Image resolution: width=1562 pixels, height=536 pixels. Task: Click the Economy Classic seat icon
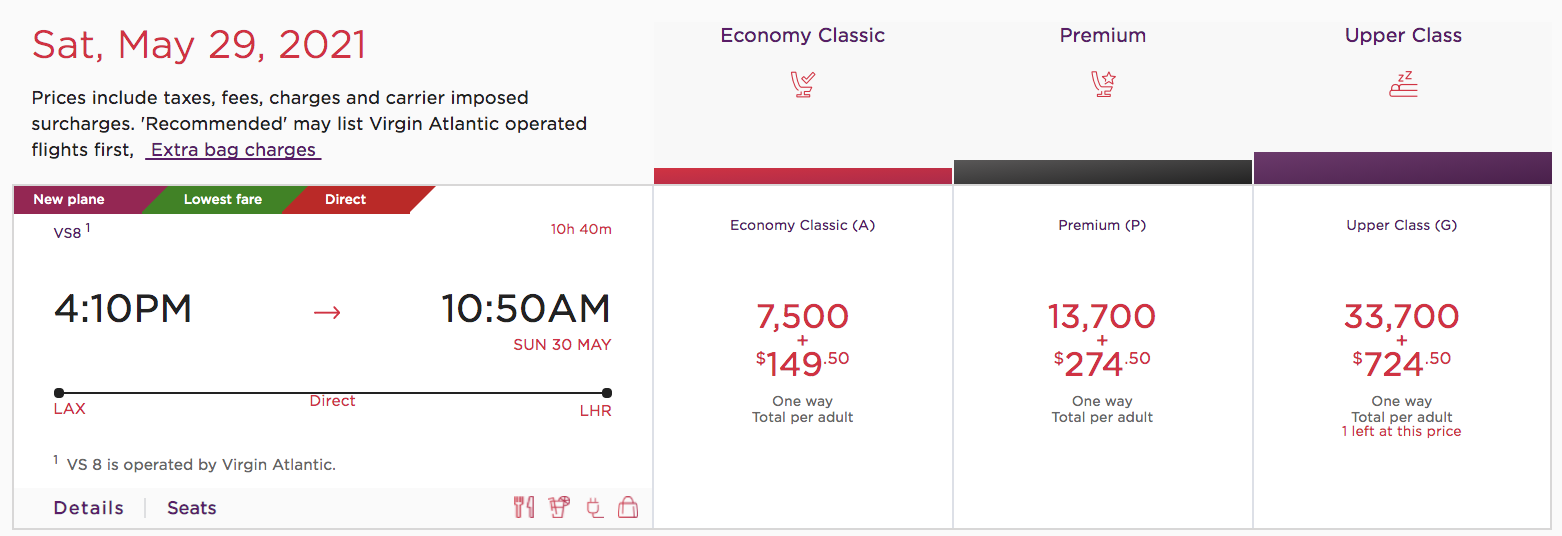pos(803,83)
